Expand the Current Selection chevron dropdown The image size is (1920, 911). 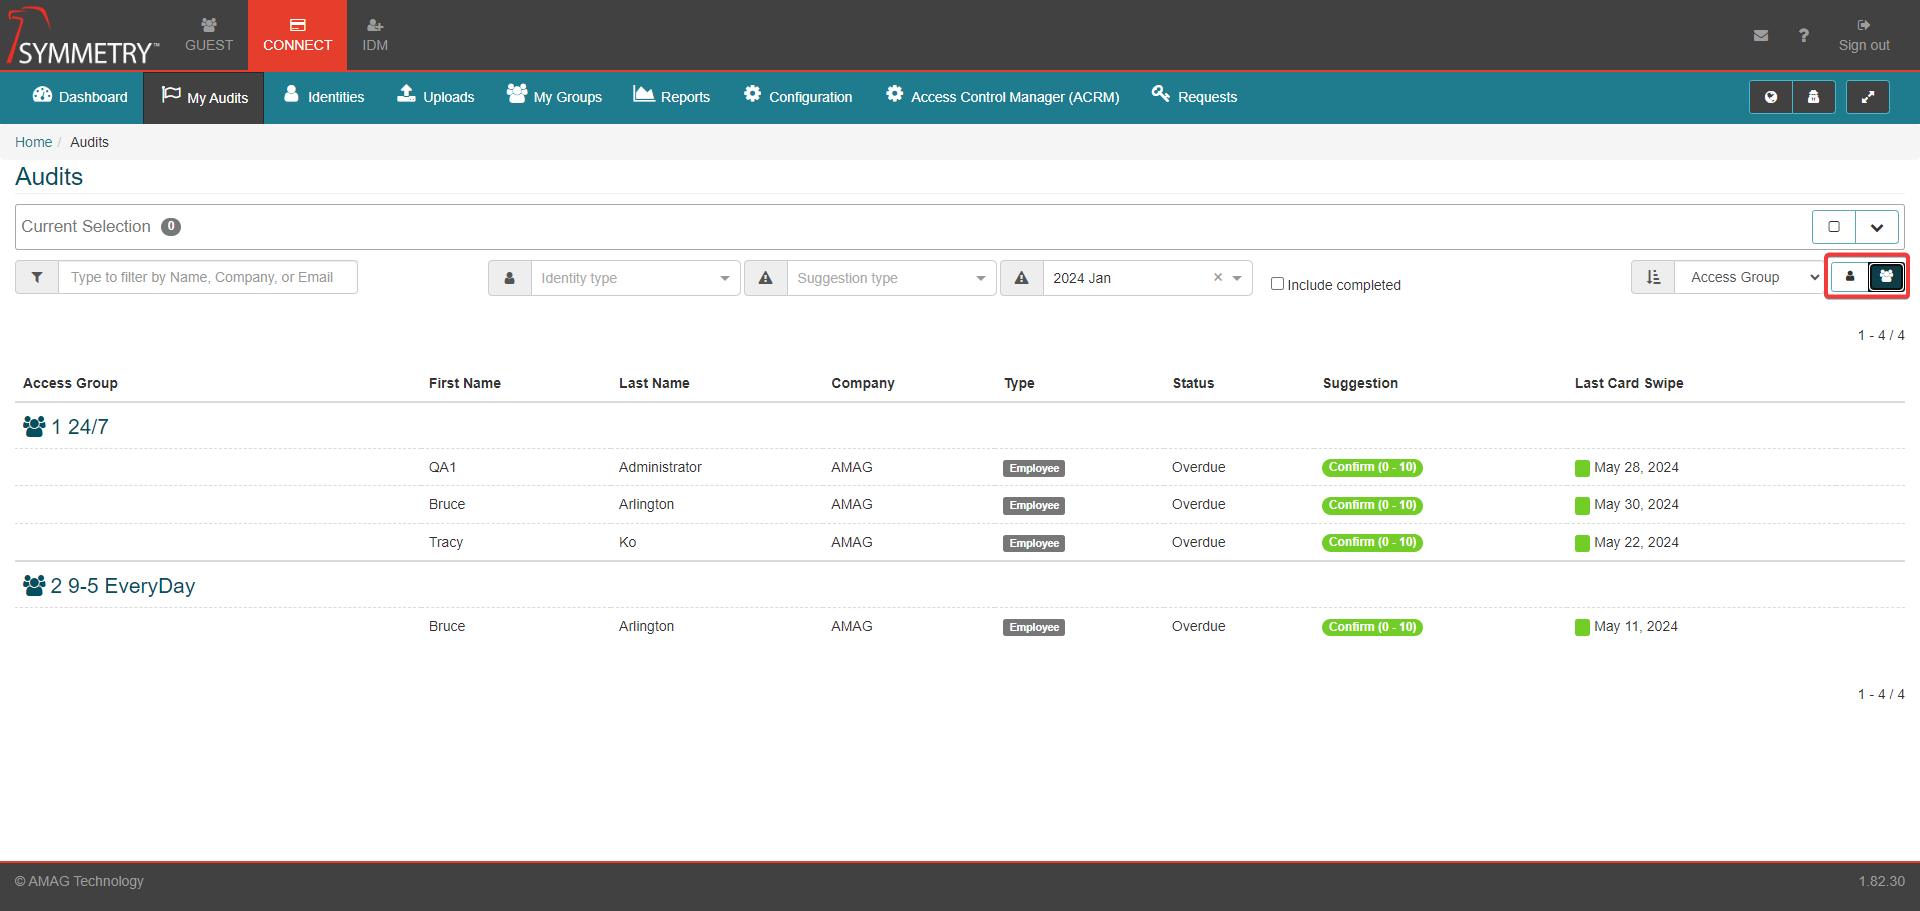pos(1877,227)
